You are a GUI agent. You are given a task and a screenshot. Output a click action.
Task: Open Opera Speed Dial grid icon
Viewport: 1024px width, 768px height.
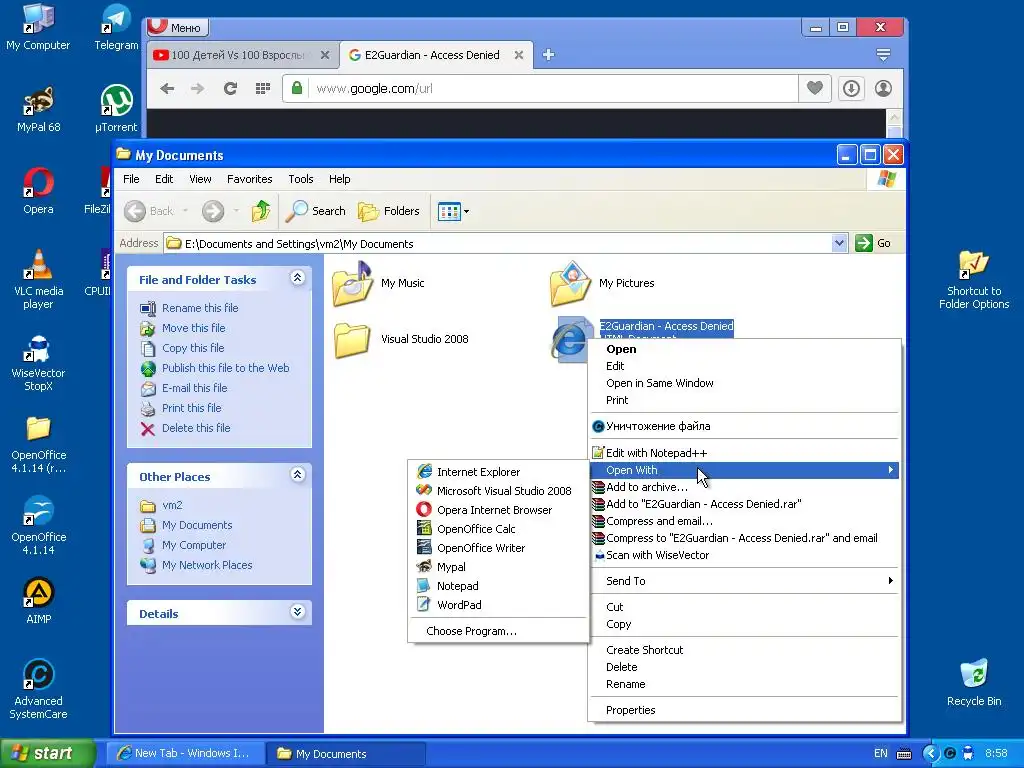263,88
